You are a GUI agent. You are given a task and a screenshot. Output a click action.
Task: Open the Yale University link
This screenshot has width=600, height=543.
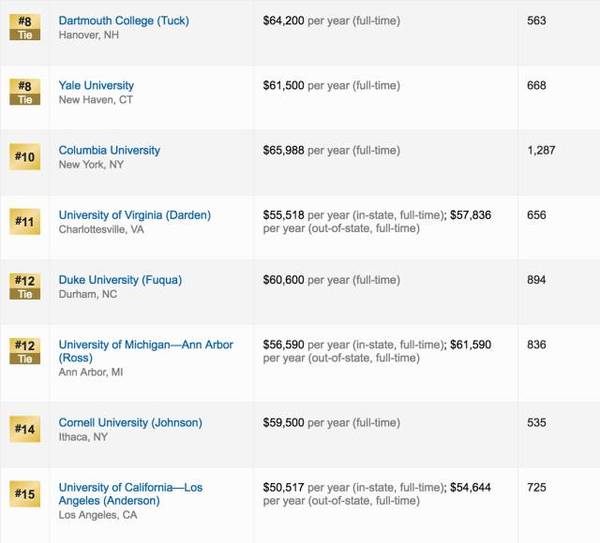point(96,86)
